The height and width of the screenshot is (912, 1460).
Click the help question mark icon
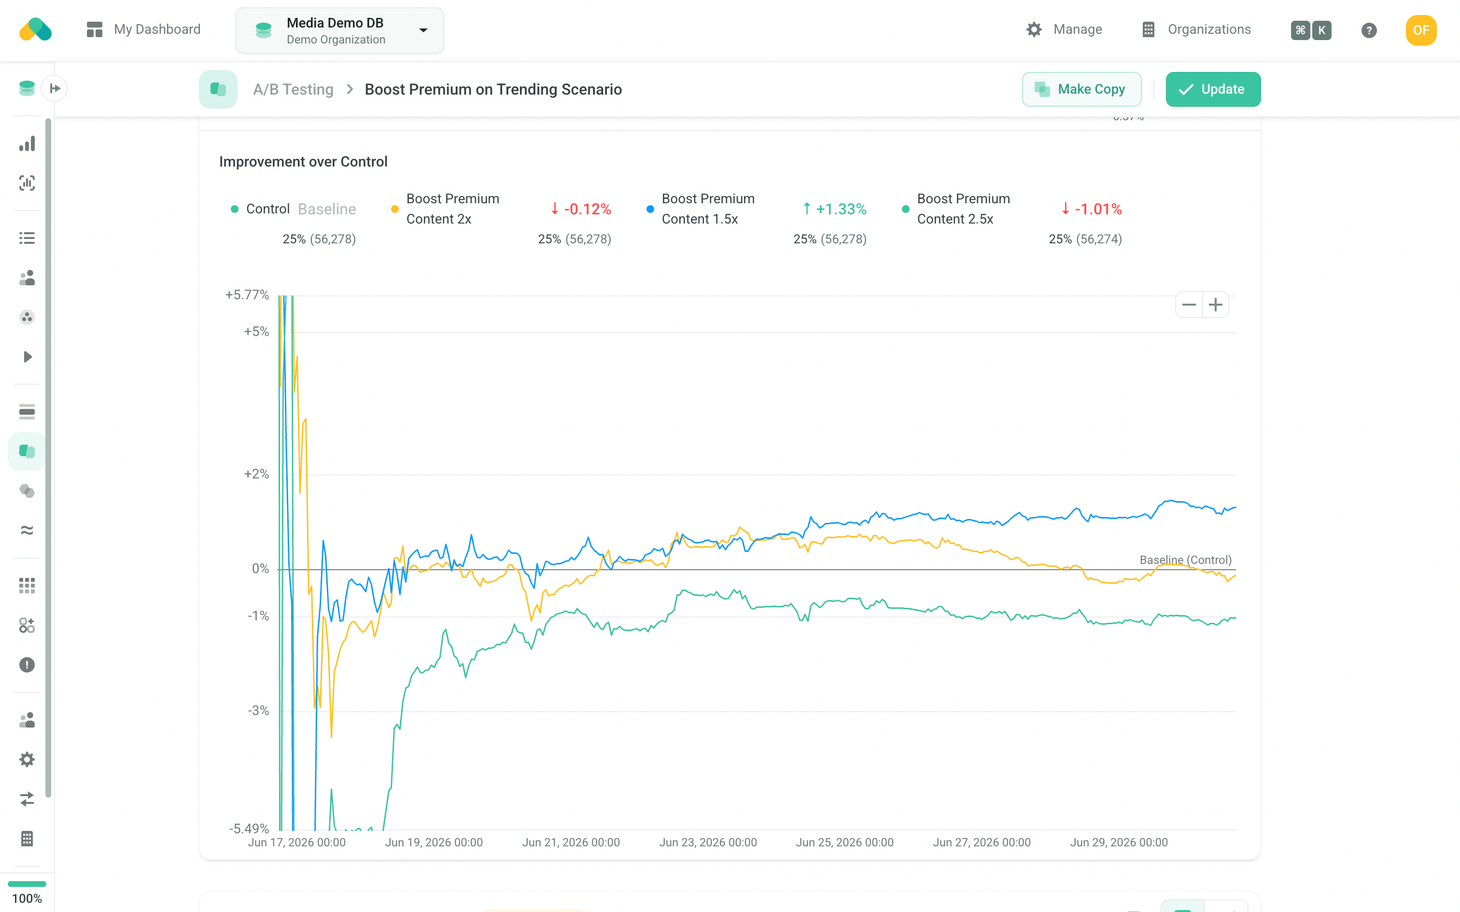point(1369,30)
